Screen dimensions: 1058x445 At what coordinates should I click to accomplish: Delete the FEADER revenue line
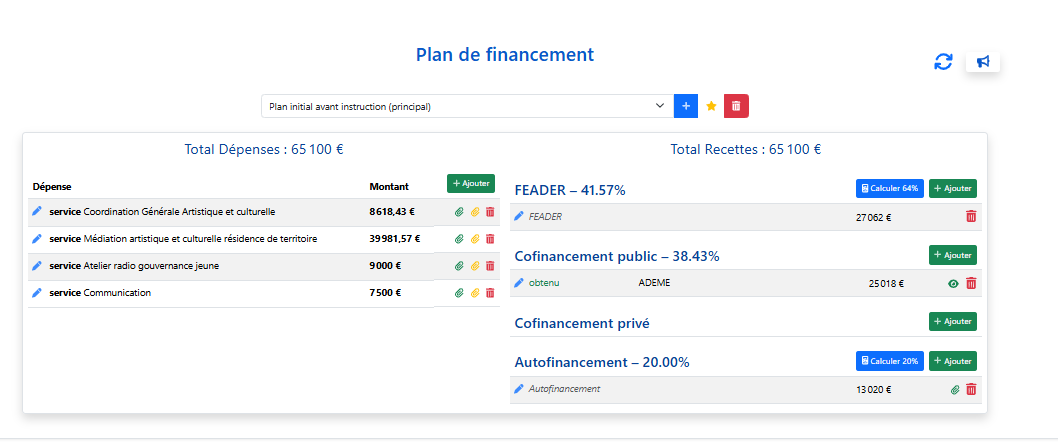click(971, 216)
